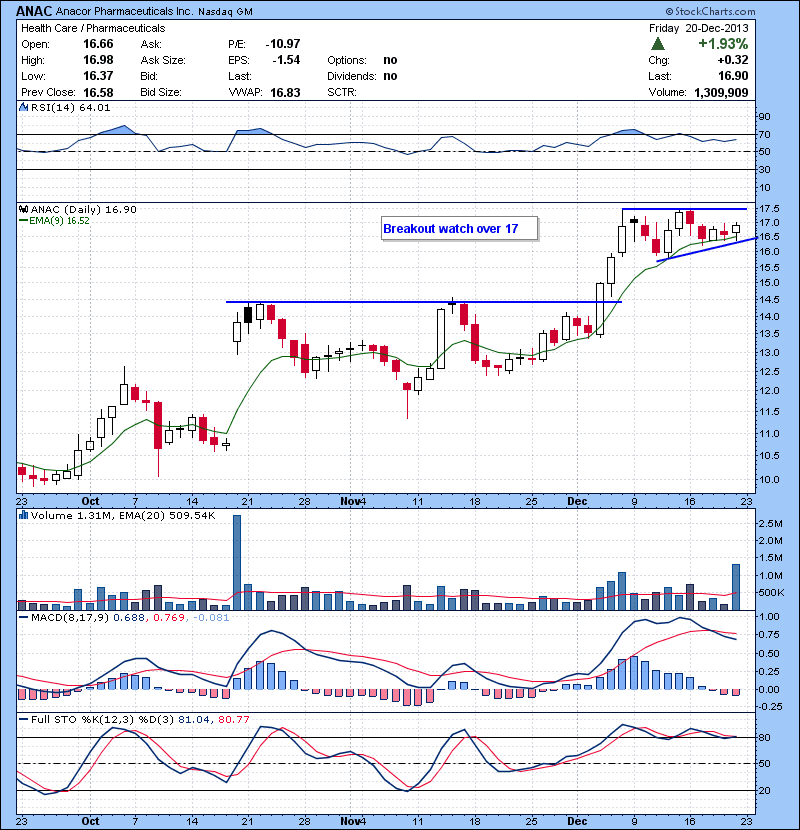
Task: Click the VWAP value 16.83
Action: point(285,92)
